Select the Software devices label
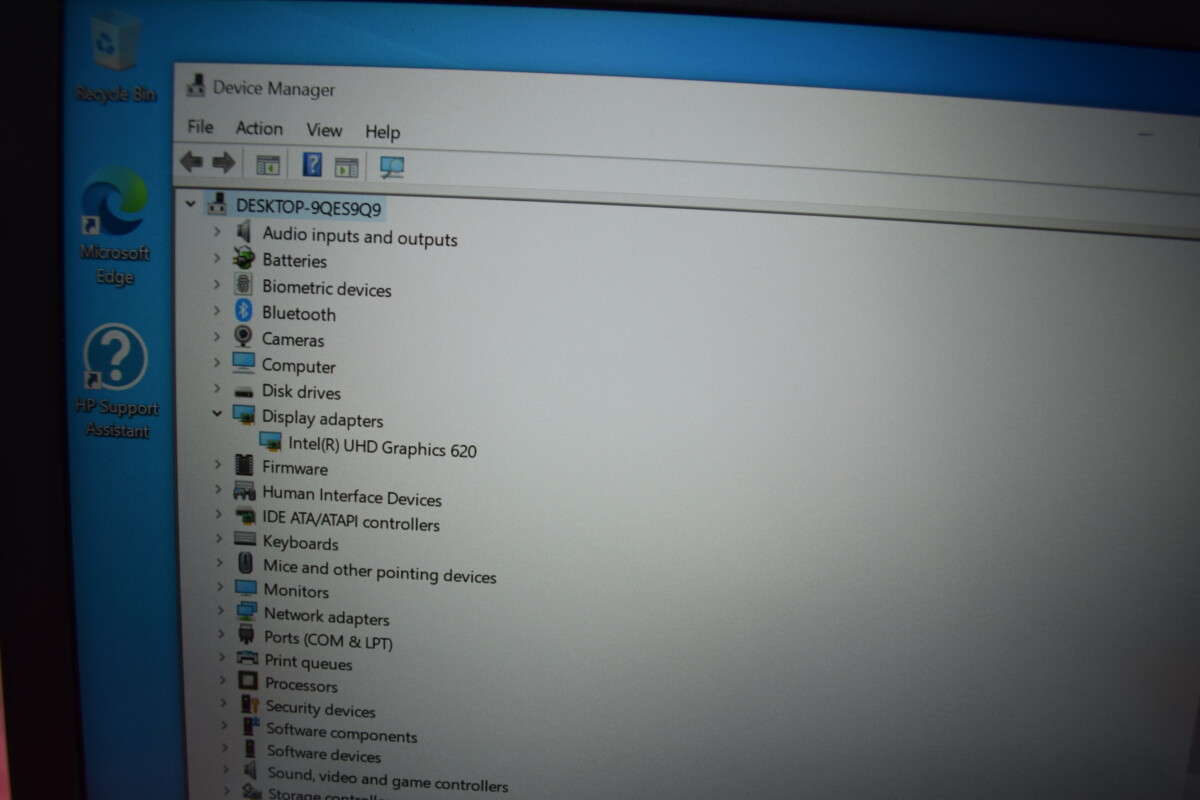The image size is (1200, 800). (324, 754)
